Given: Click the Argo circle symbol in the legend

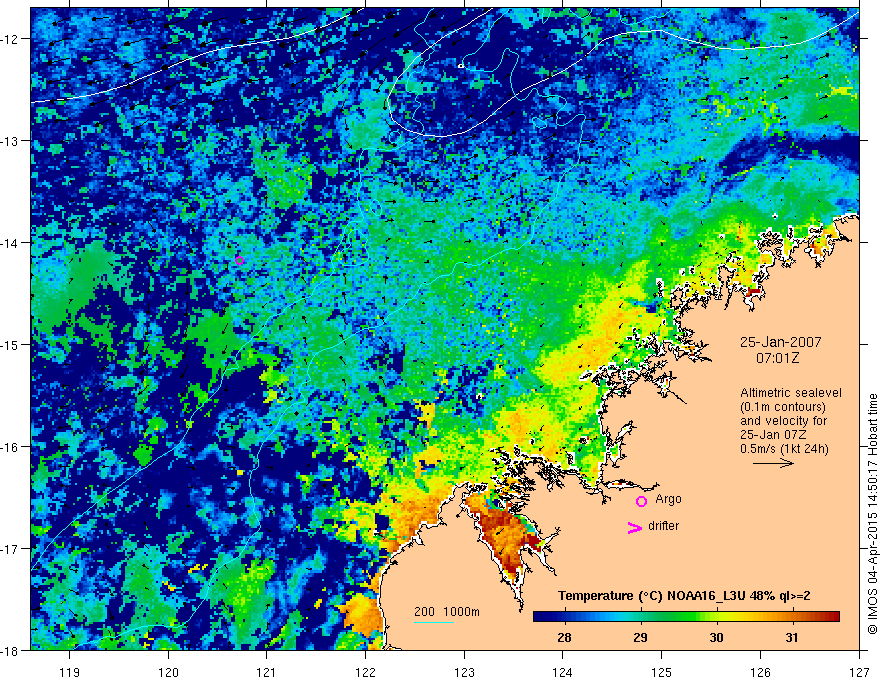Looking at the screenshot, I should click(641, 501).
